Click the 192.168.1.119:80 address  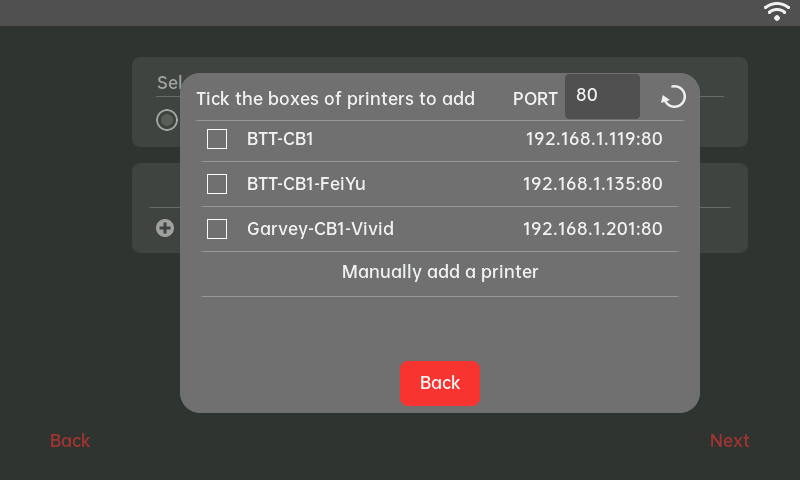pos(594,139)
